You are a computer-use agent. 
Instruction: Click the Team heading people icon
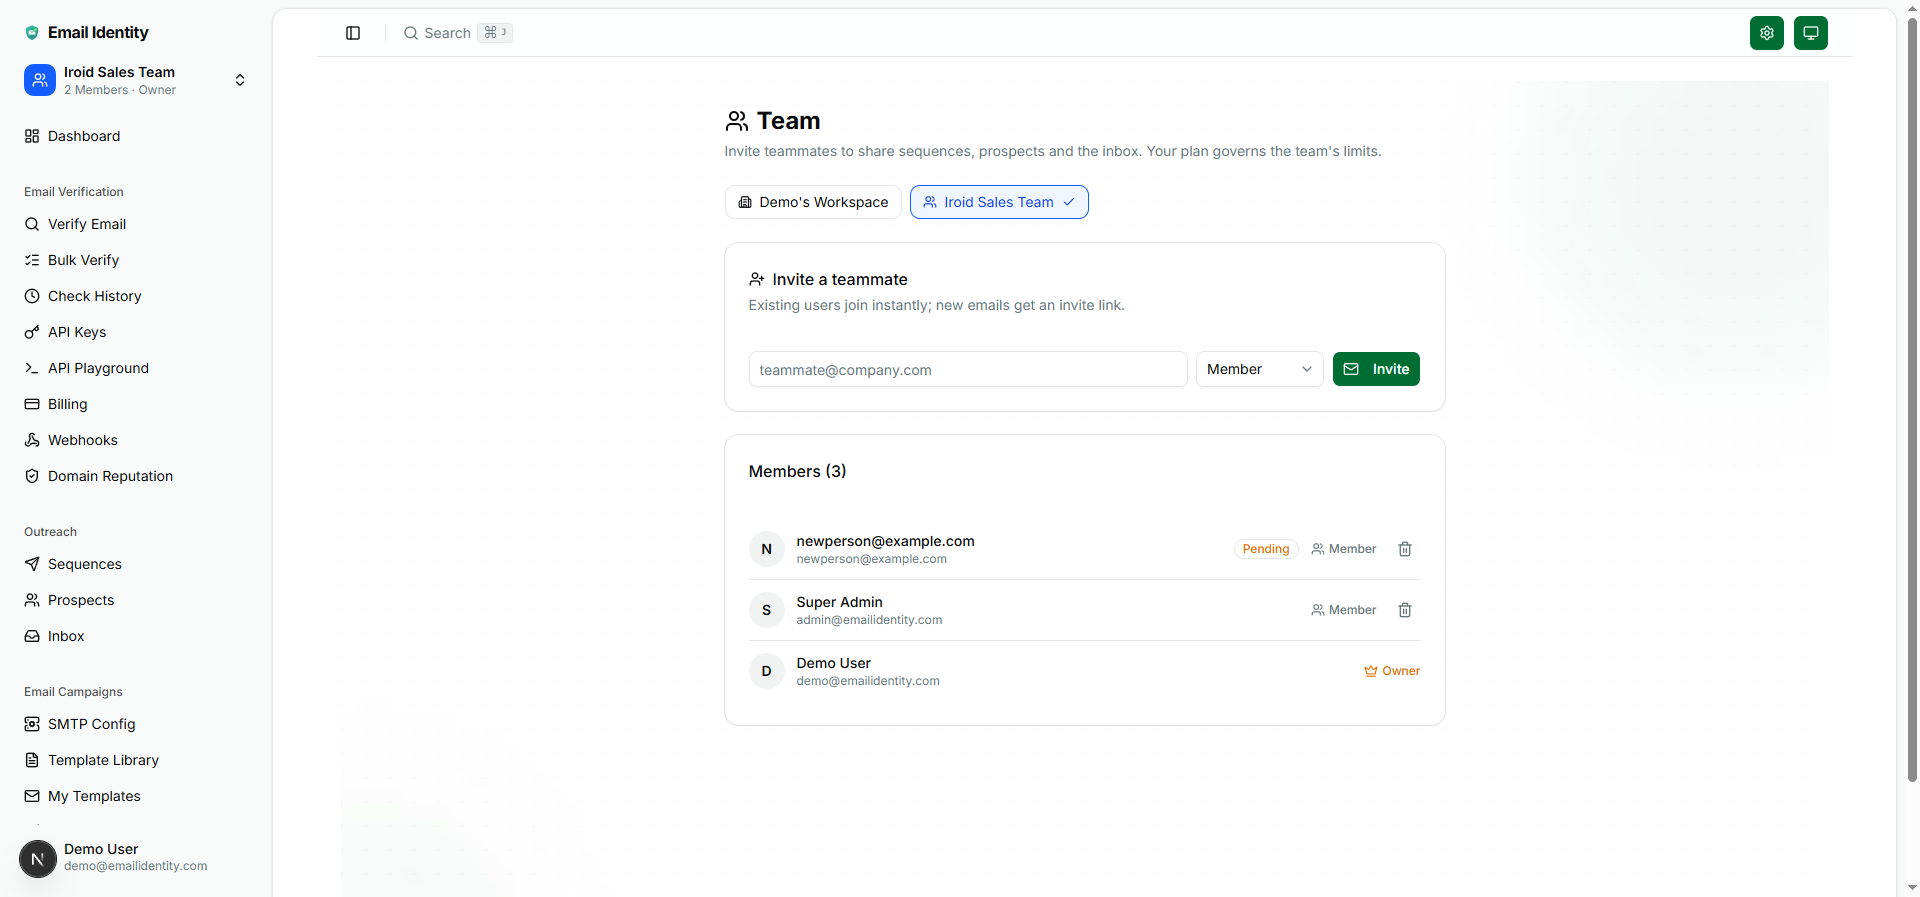(737, 121)
